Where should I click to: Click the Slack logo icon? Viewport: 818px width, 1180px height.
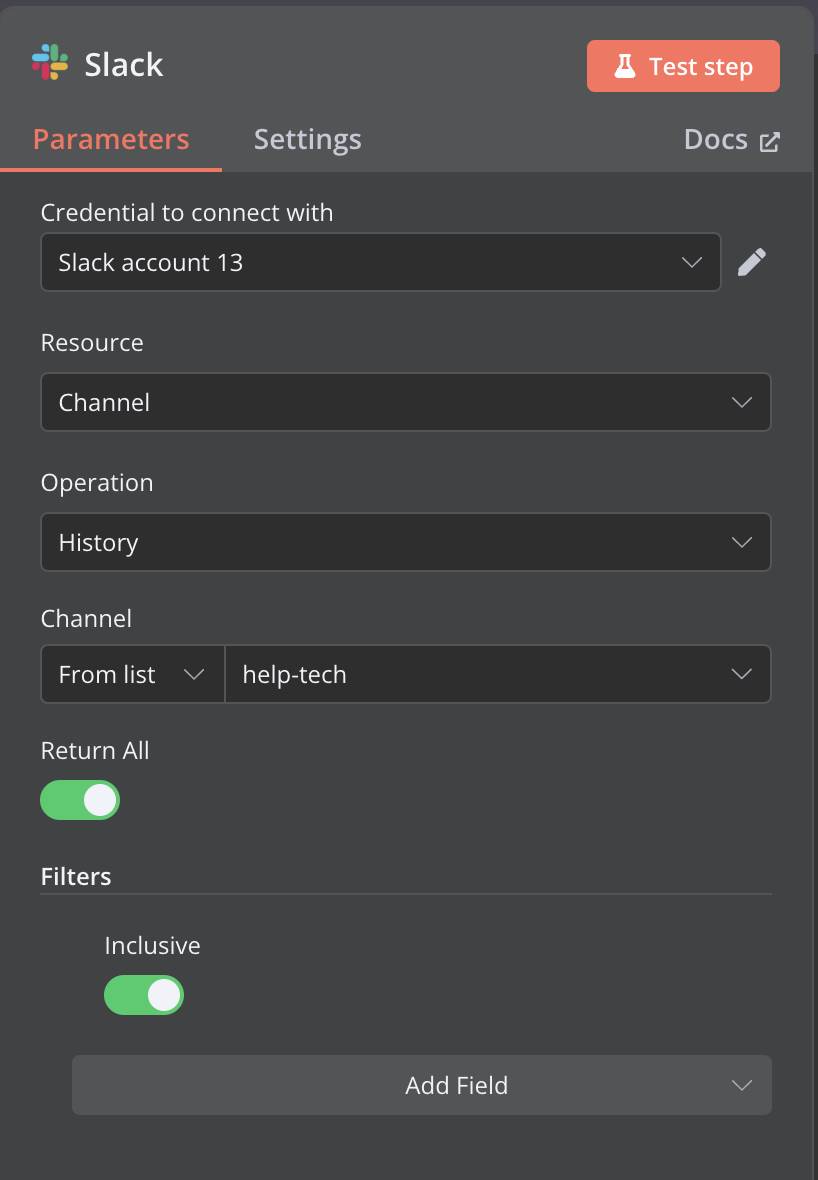50,63
